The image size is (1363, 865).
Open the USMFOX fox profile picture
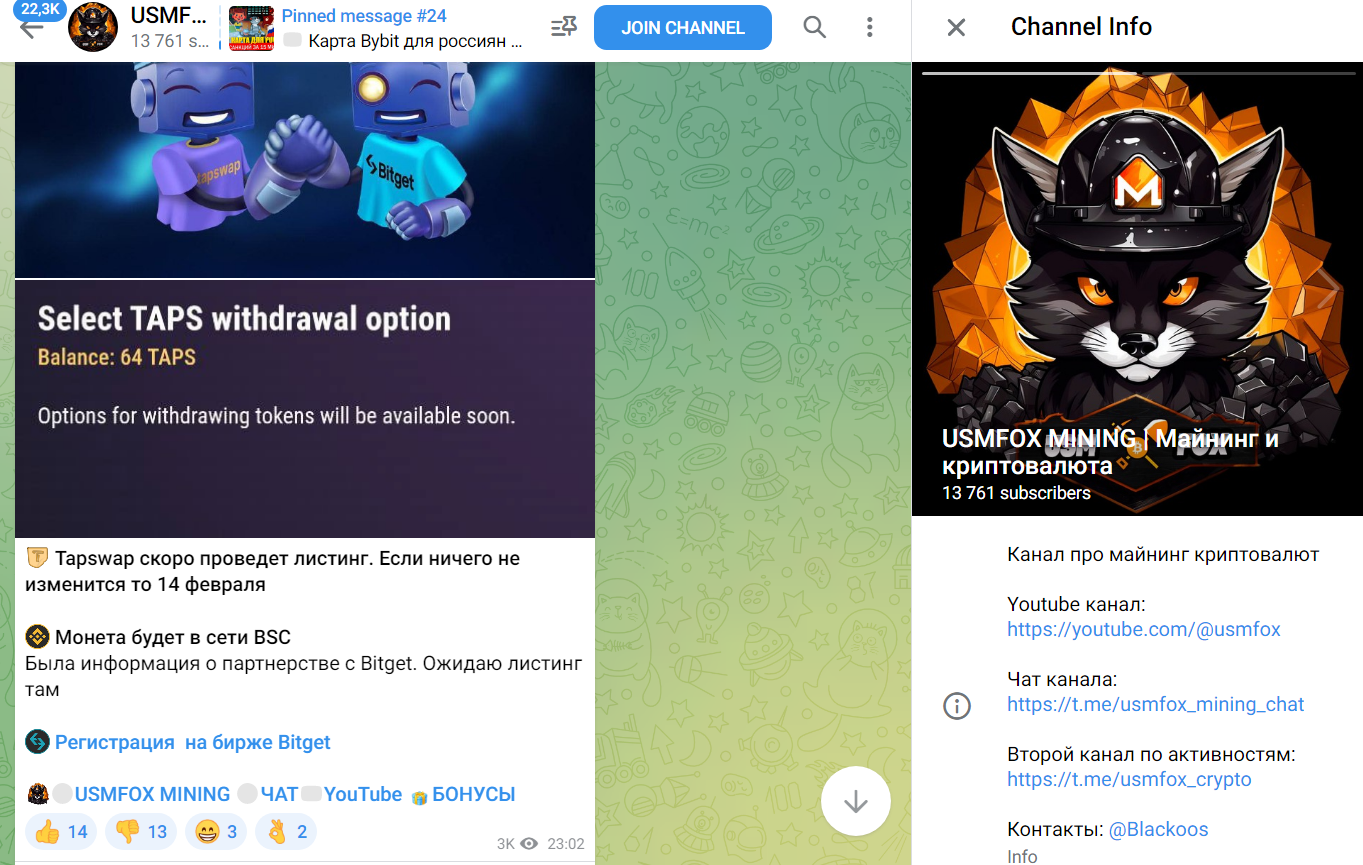[x=1137, y=290]
